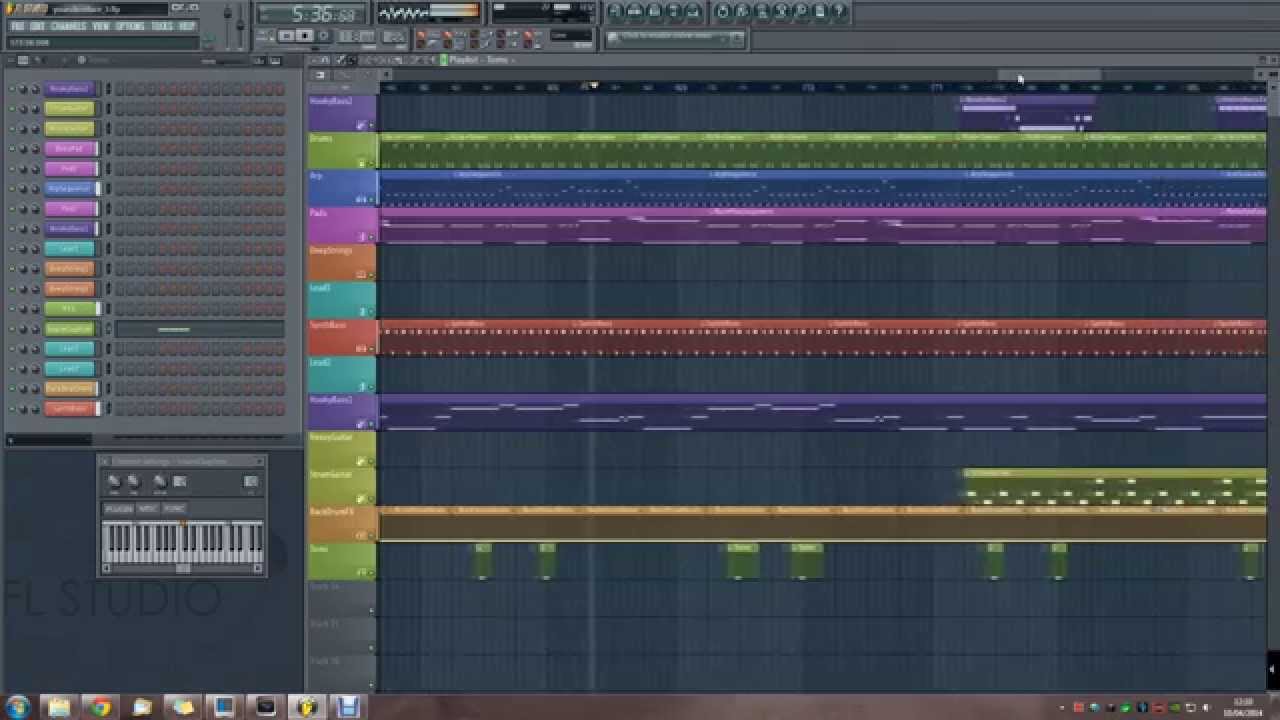Screen dimensions: 1280x720
Task: Click the HeavyGuitar playlist track header
Action: click(342, 449)
